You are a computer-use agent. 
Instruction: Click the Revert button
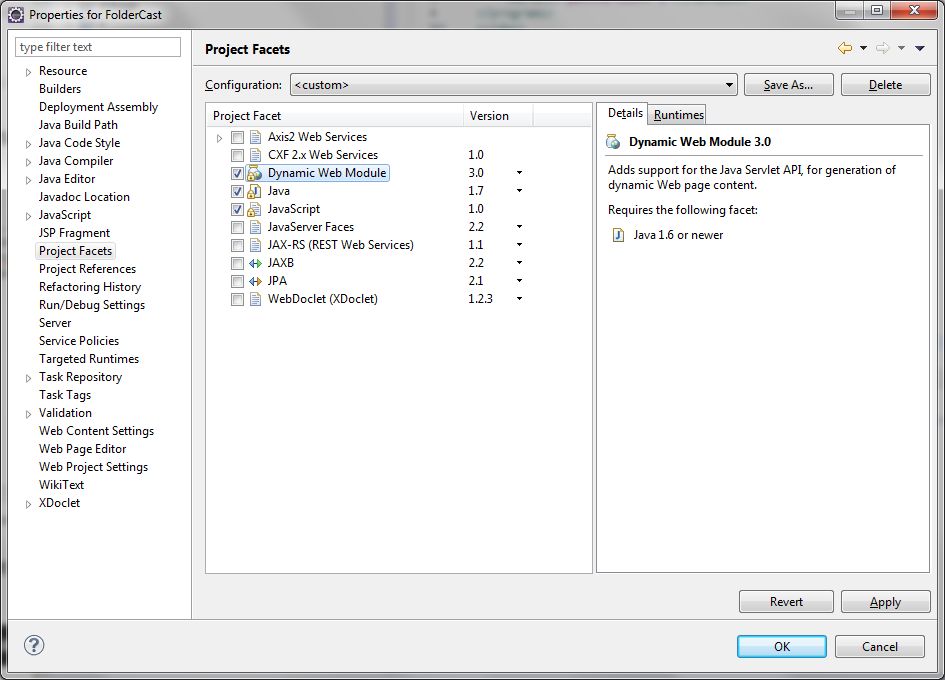(786, 602)
